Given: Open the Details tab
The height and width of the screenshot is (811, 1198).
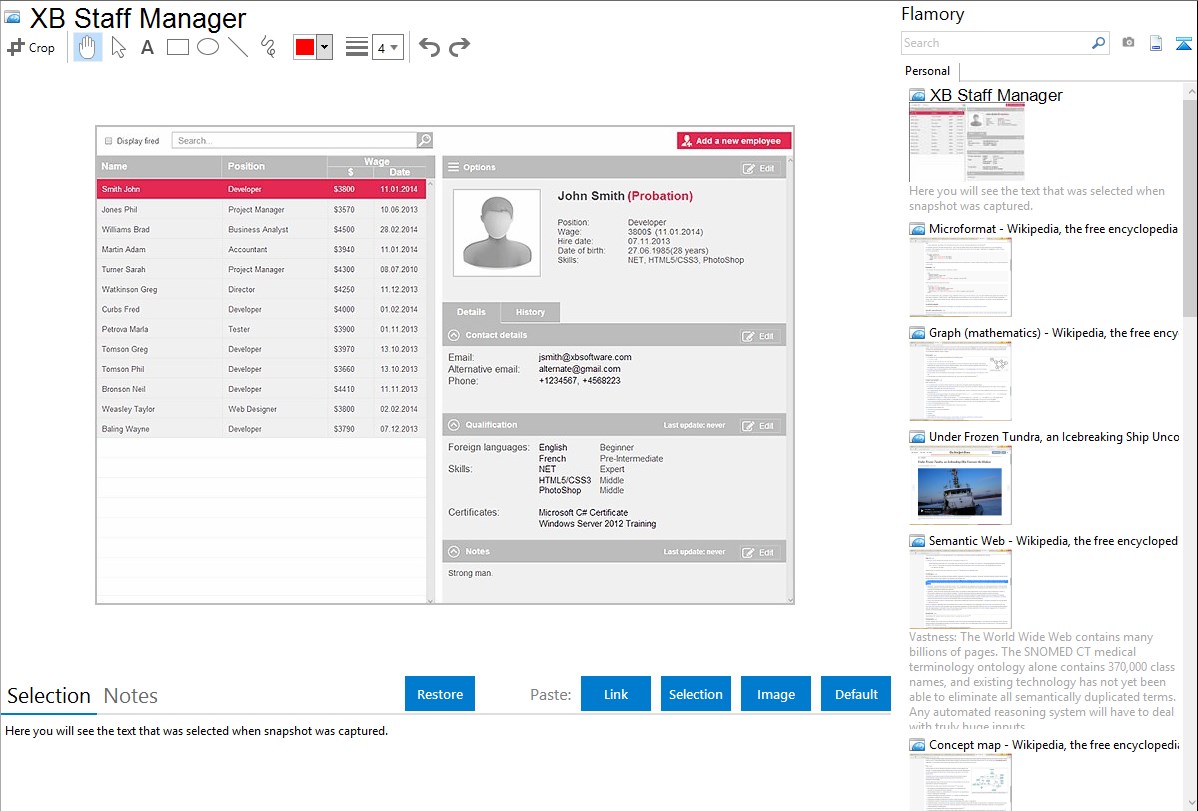Looking at the screenshot, I should pyautogui.click(x=471, y=312).
